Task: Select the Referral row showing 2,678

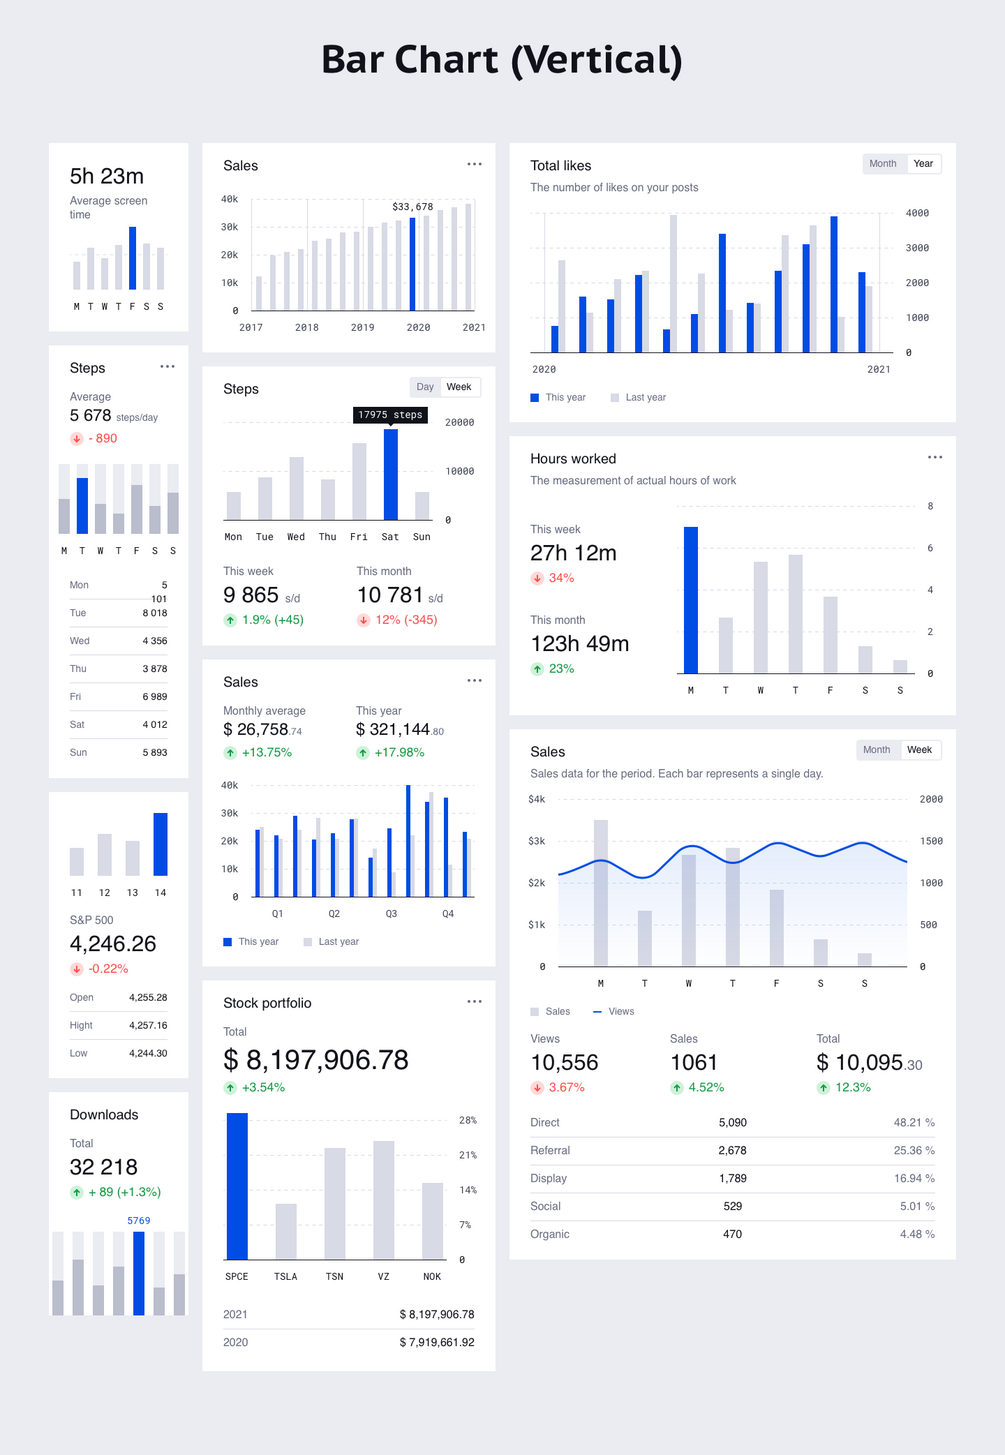Action: [x=733, y=1151]
